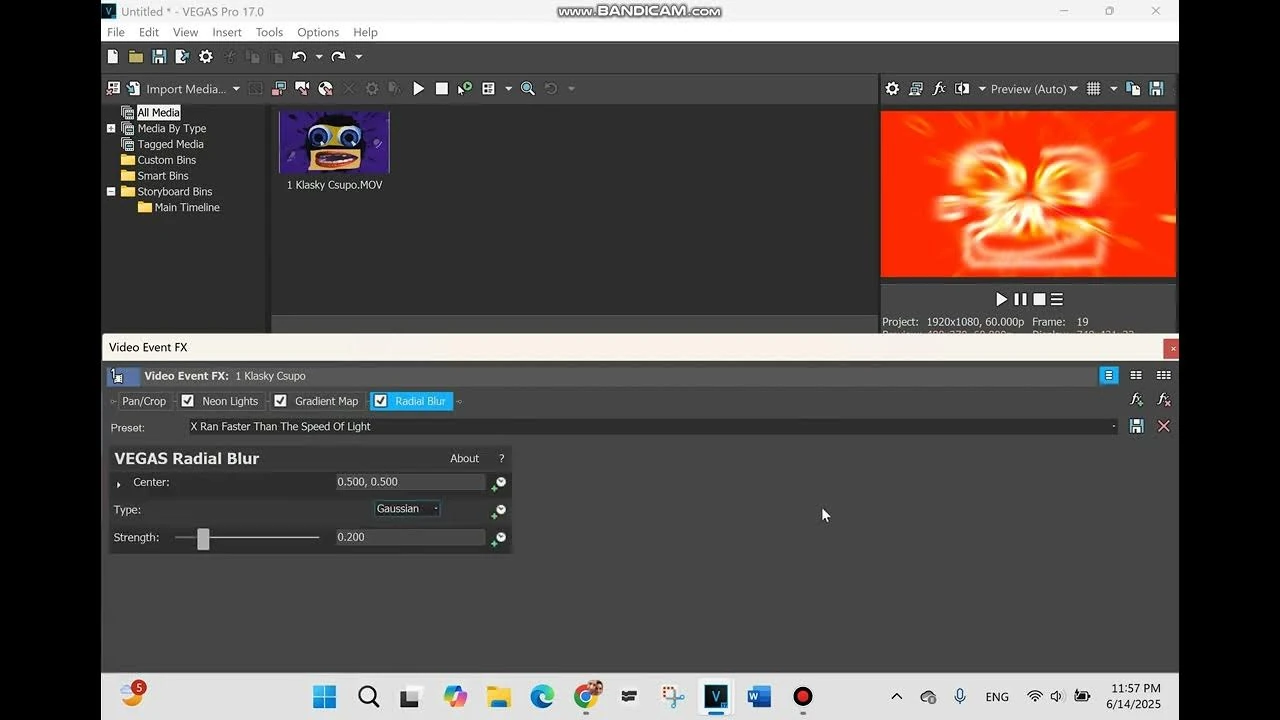
Task: Expand the Center parameter disclosure arrow
Action: [x=118, y=483]
